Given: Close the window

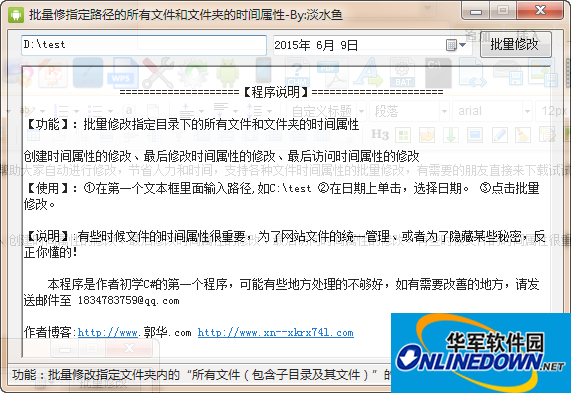Looking at the screenshot, I should [540, 11].
